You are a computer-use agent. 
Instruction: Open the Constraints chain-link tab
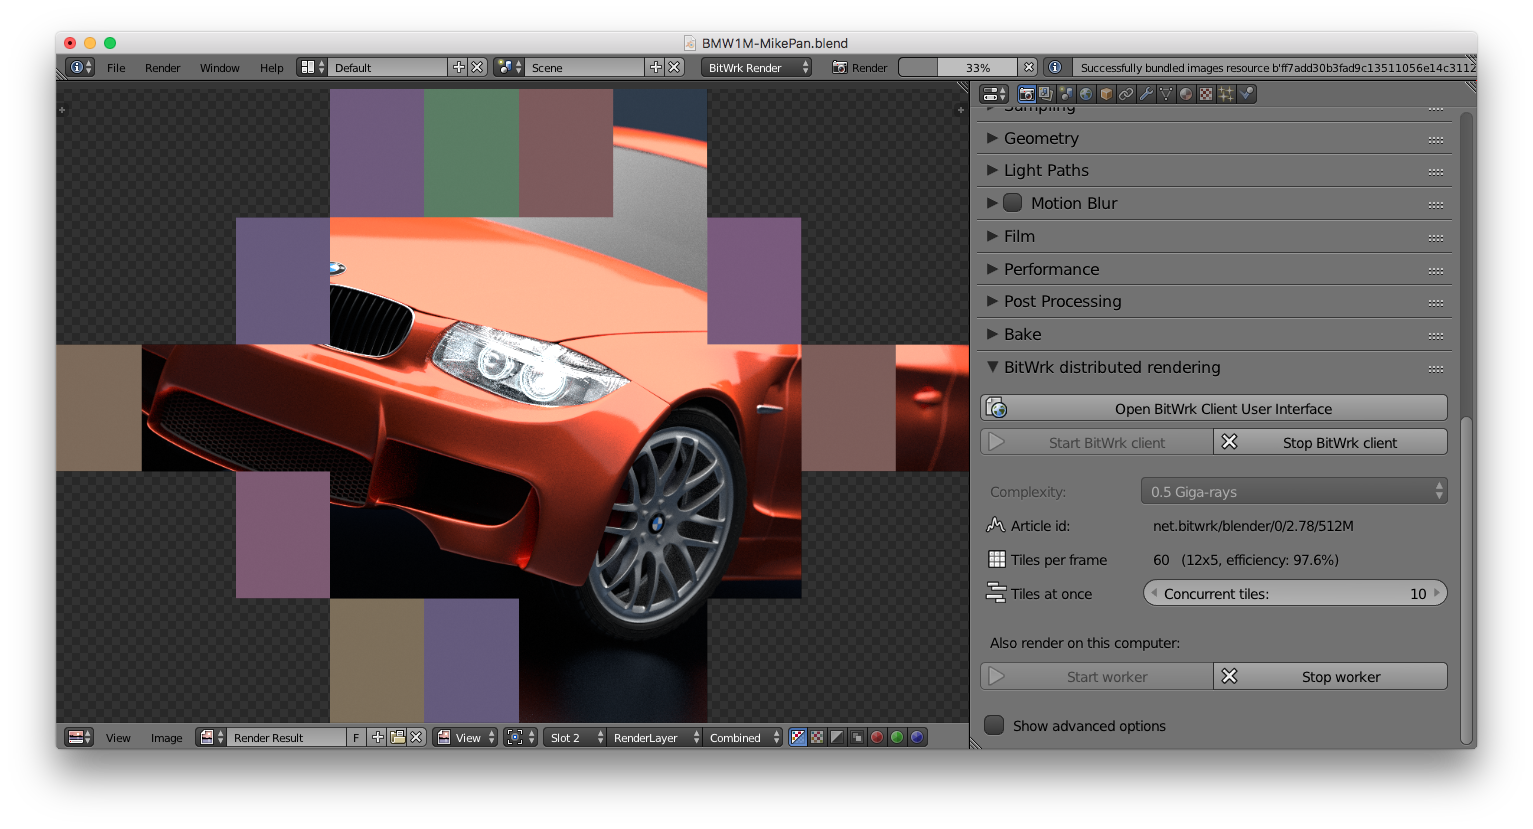(x=1126, y=94)
